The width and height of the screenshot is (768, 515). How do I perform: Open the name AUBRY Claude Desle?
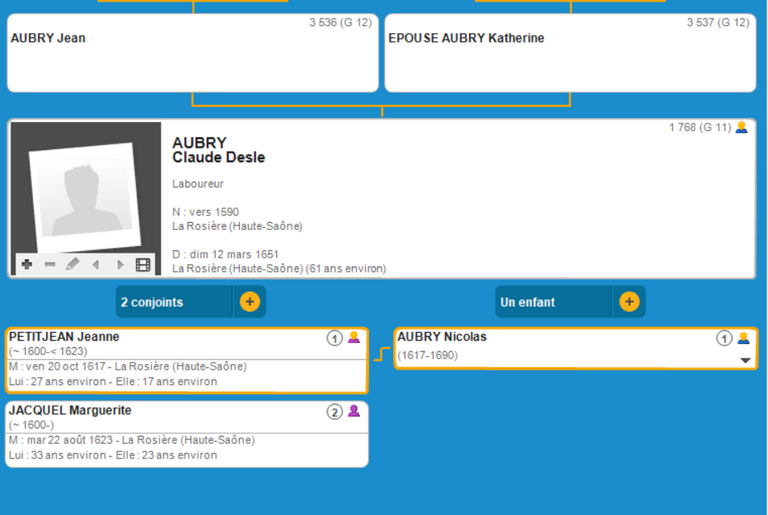pyautogui.click(x=218, y=151)
